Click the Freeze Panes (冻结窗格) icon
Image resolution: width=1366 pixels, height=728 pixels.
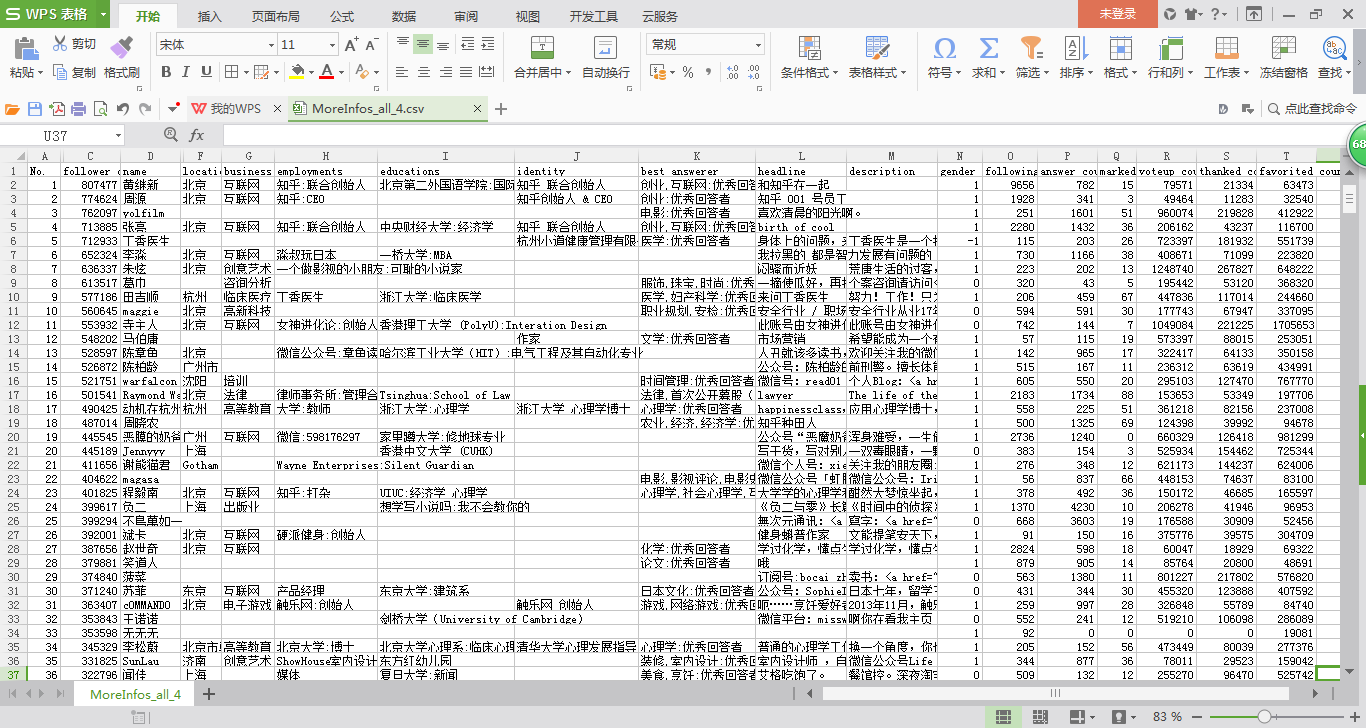[1282, 47]
